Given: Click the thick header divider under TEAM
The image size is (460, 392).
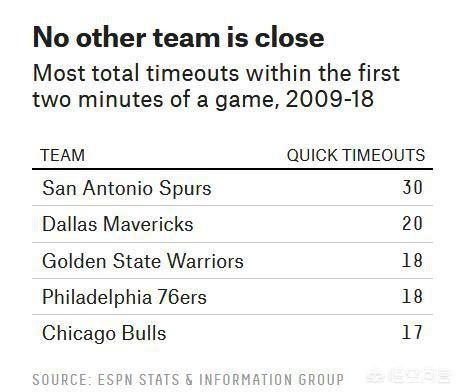Looking at the screenshot, I should 232,169.
